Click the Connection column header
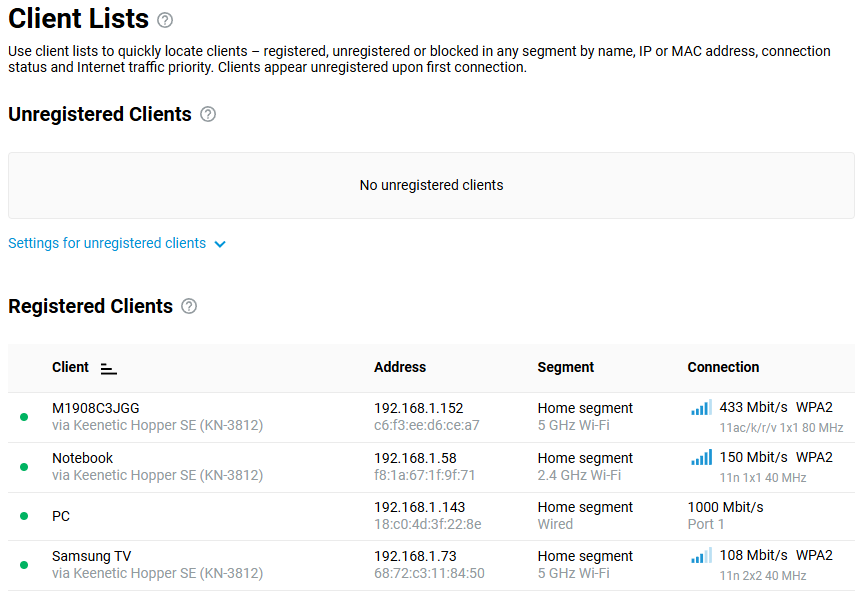Image resolution: width=861 pixels, height=596 pixels. pyautogui.click(x=723, y=367)
